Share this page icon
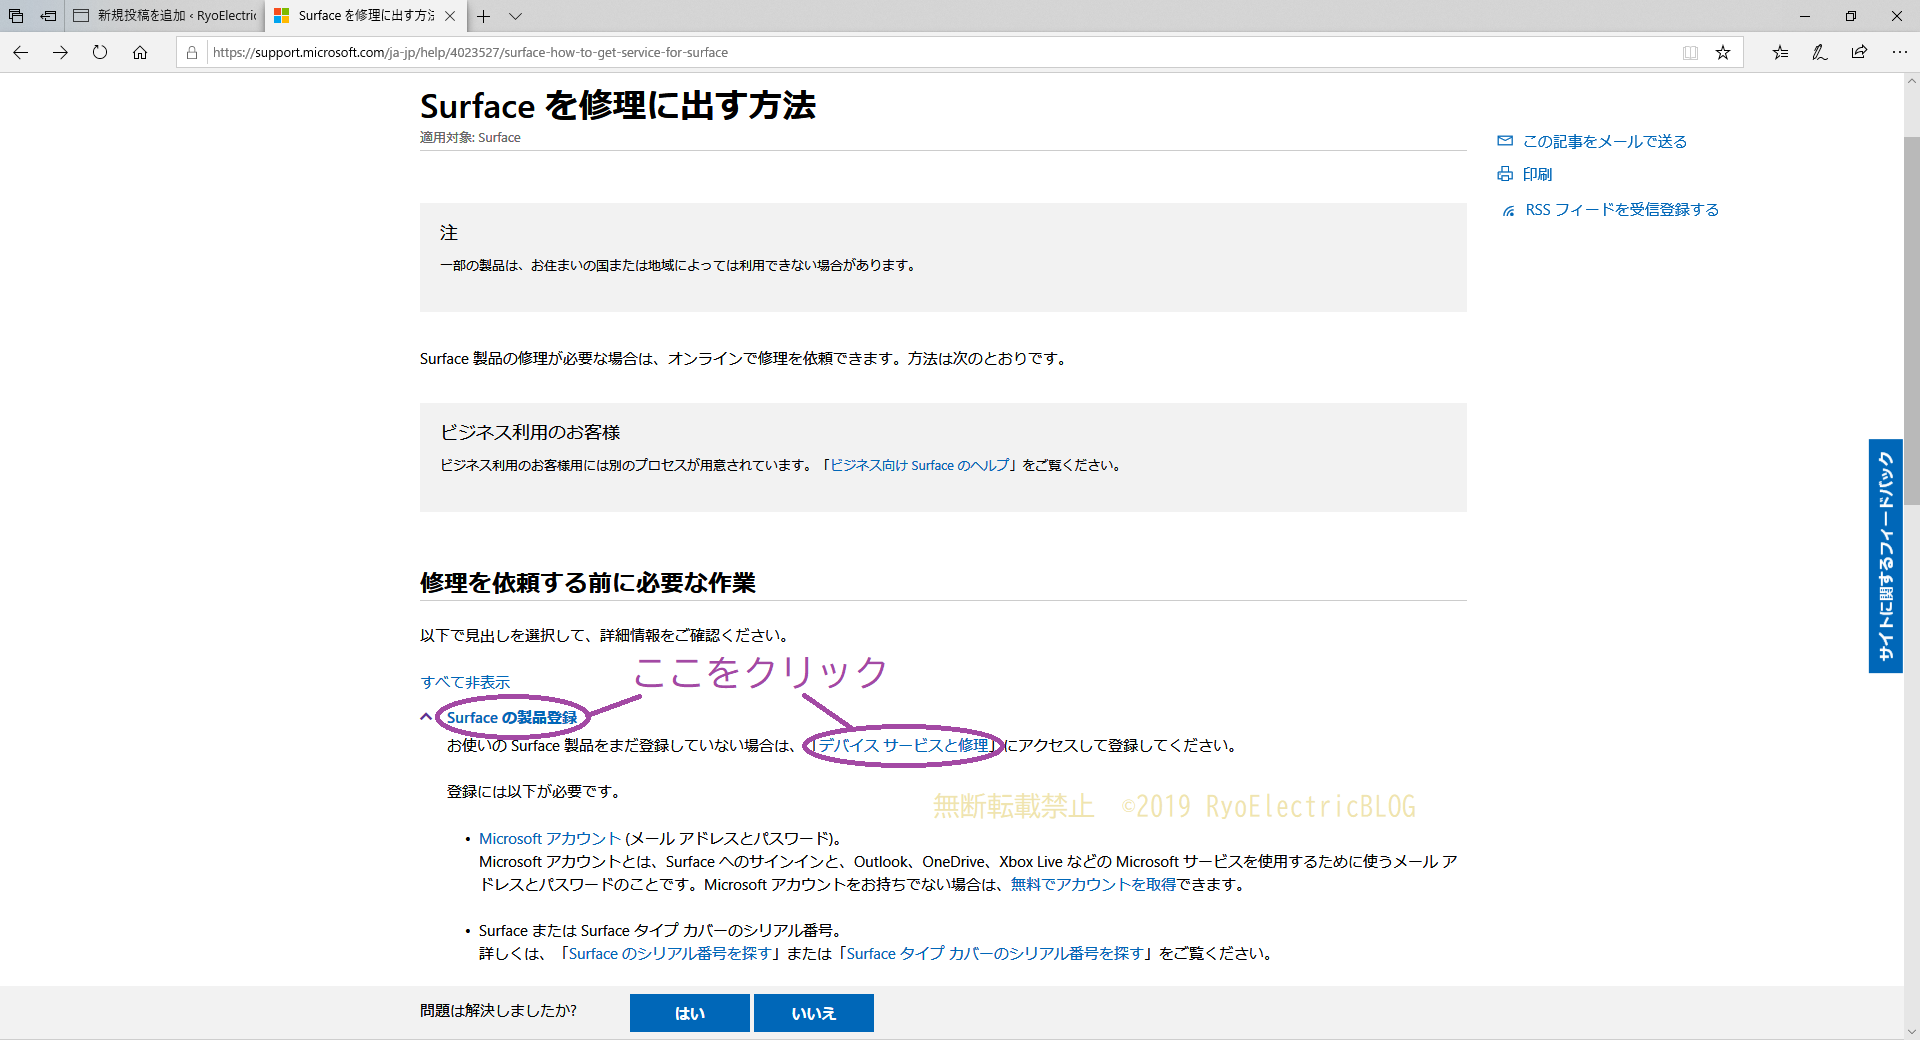The width and height of the screenshot is (1920, 1040). 1859,52
